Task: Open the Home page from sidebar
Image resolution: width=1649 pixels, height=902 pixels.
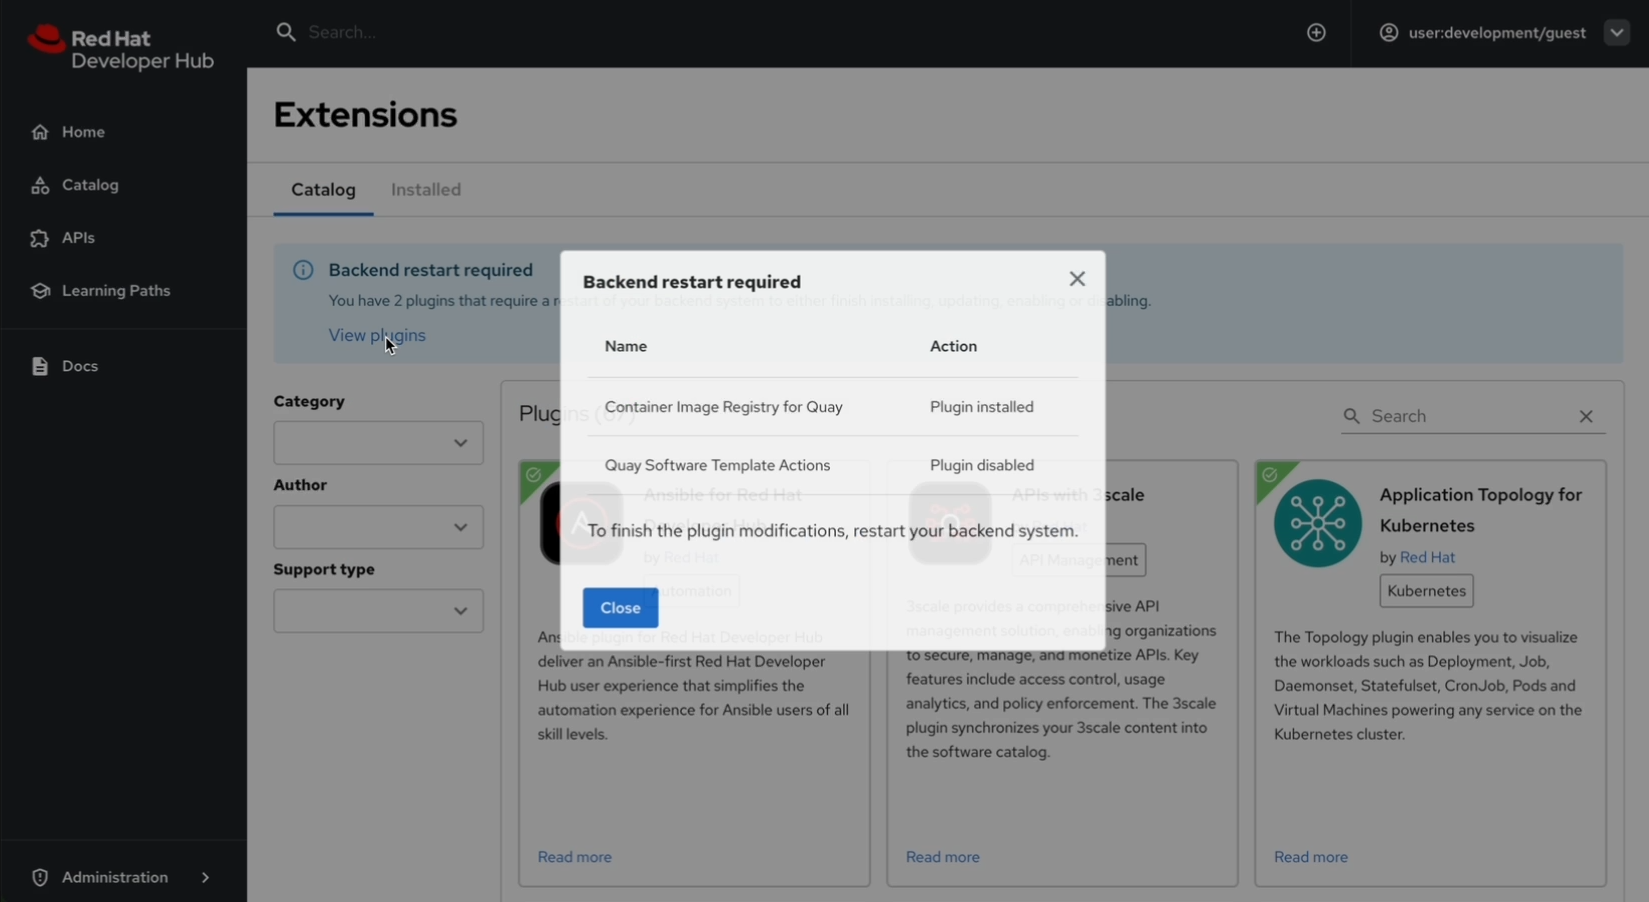Action: pyautogui.click(x=83, y=131)
